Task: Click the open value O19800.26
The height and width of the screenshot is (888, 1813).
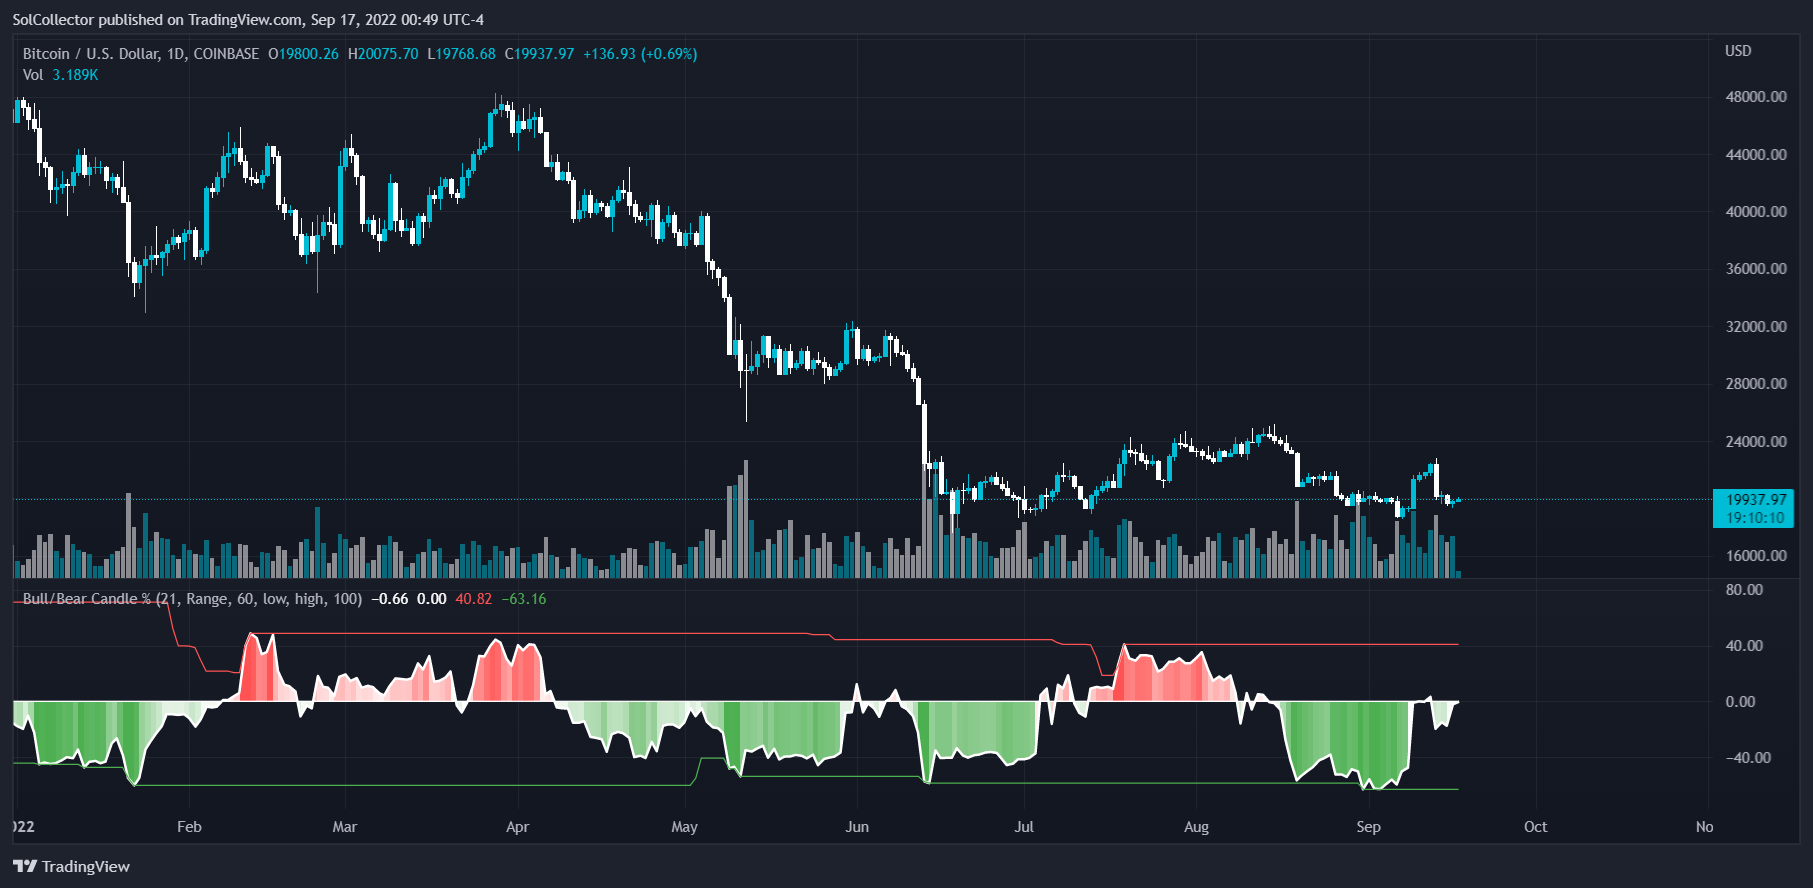Action: (x=303, y=54)
